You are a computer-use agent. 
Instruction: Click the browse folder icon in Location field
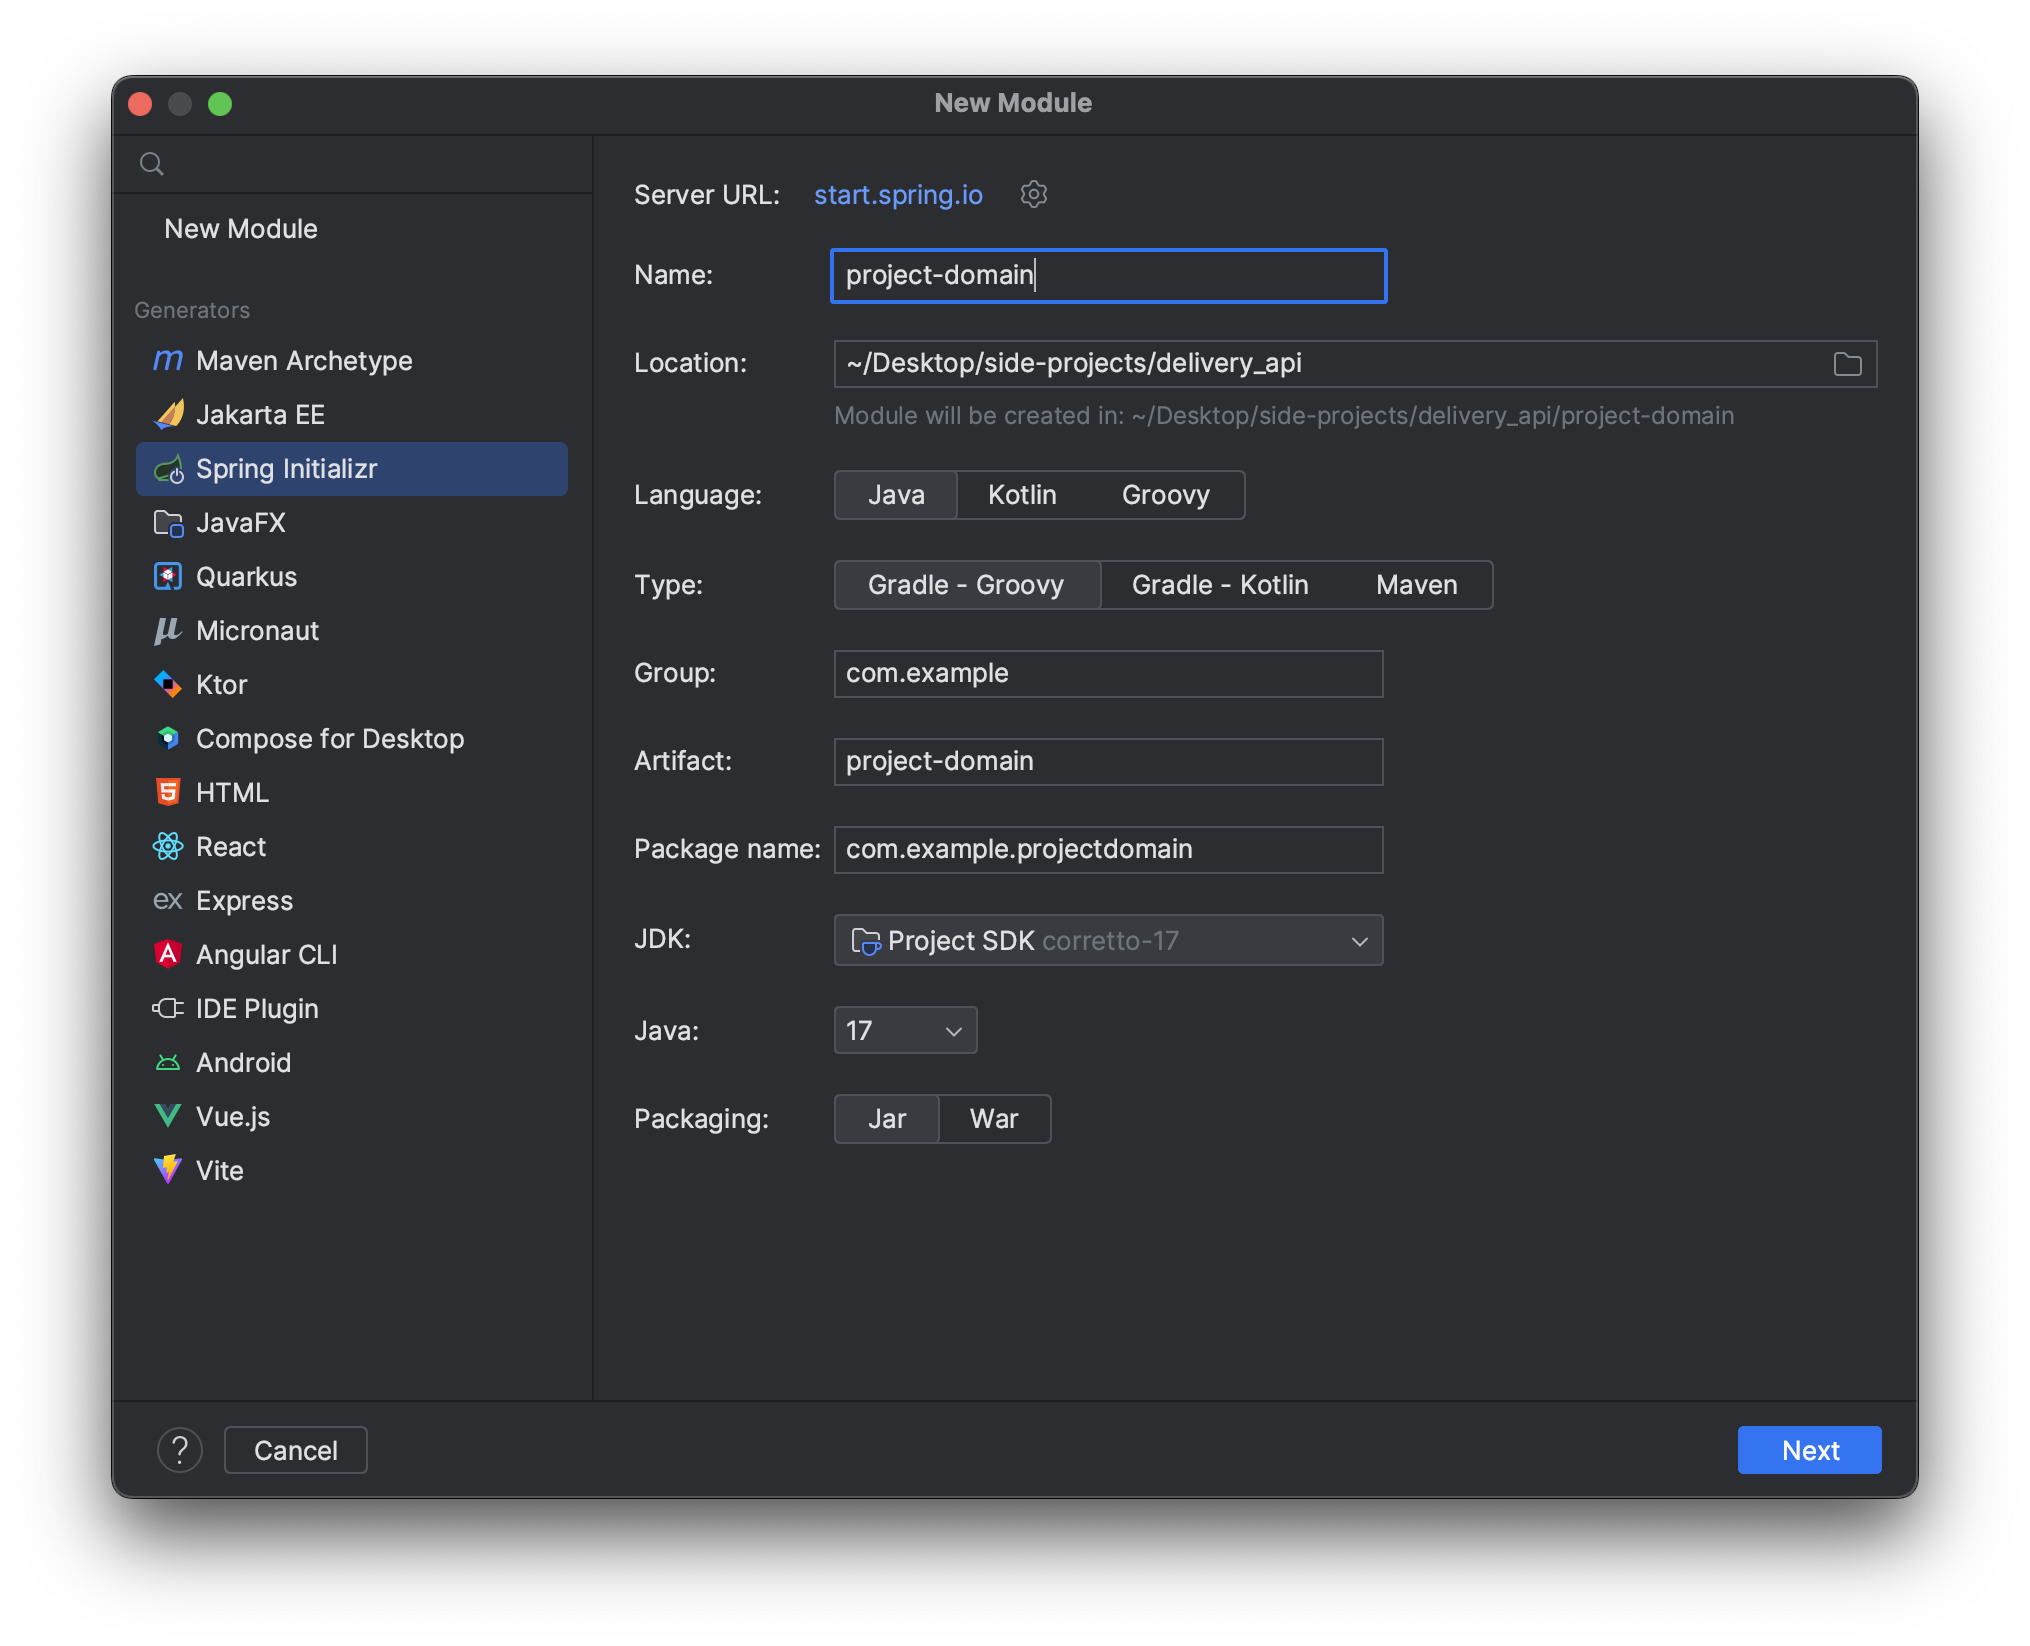[1847, 364]
